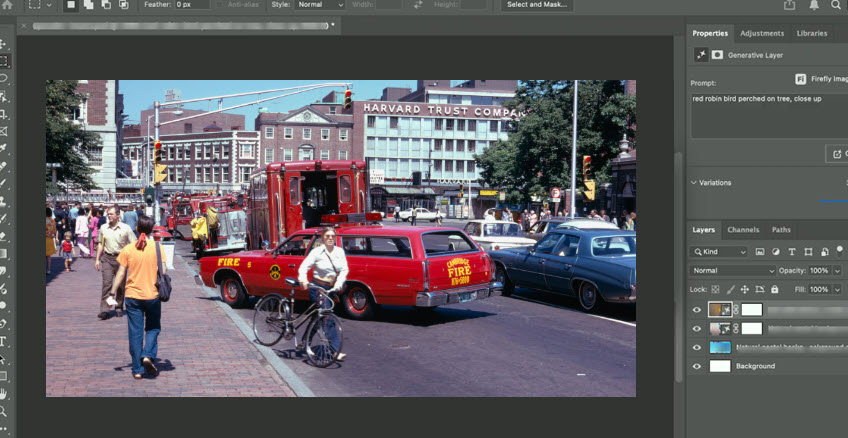Select the Dodge tool

pyautogui.click(x=3, y=305)
